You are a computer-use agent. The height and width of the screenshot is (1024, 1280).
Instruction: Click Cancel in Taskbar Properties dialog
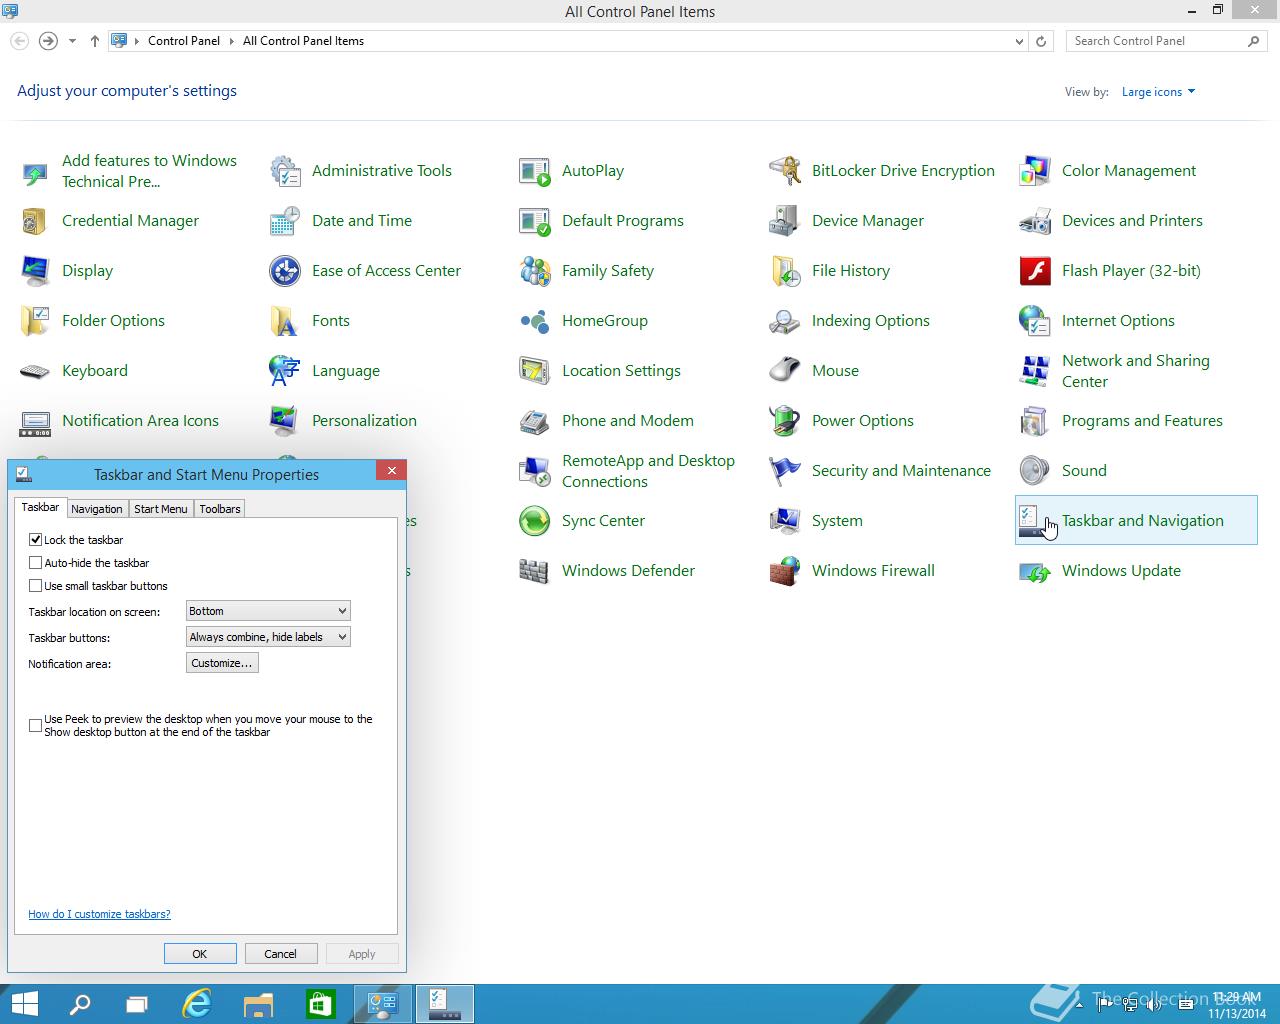[280, 954]
